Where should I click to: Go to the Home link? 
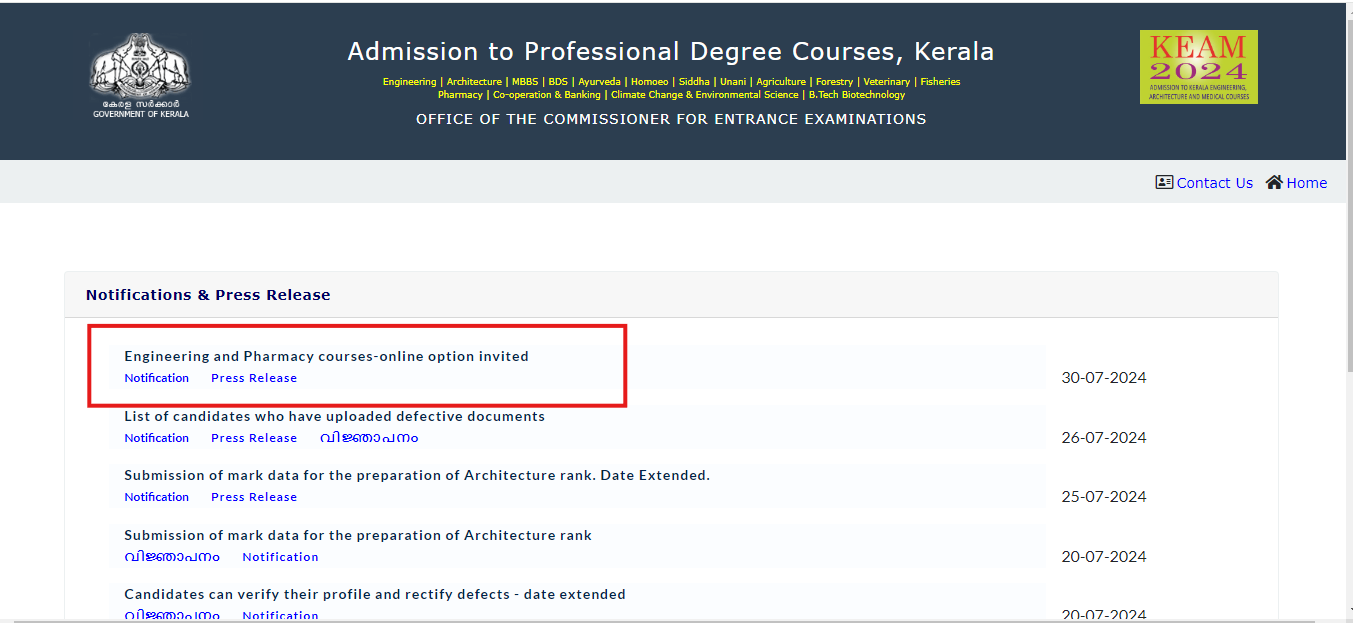1306,183
